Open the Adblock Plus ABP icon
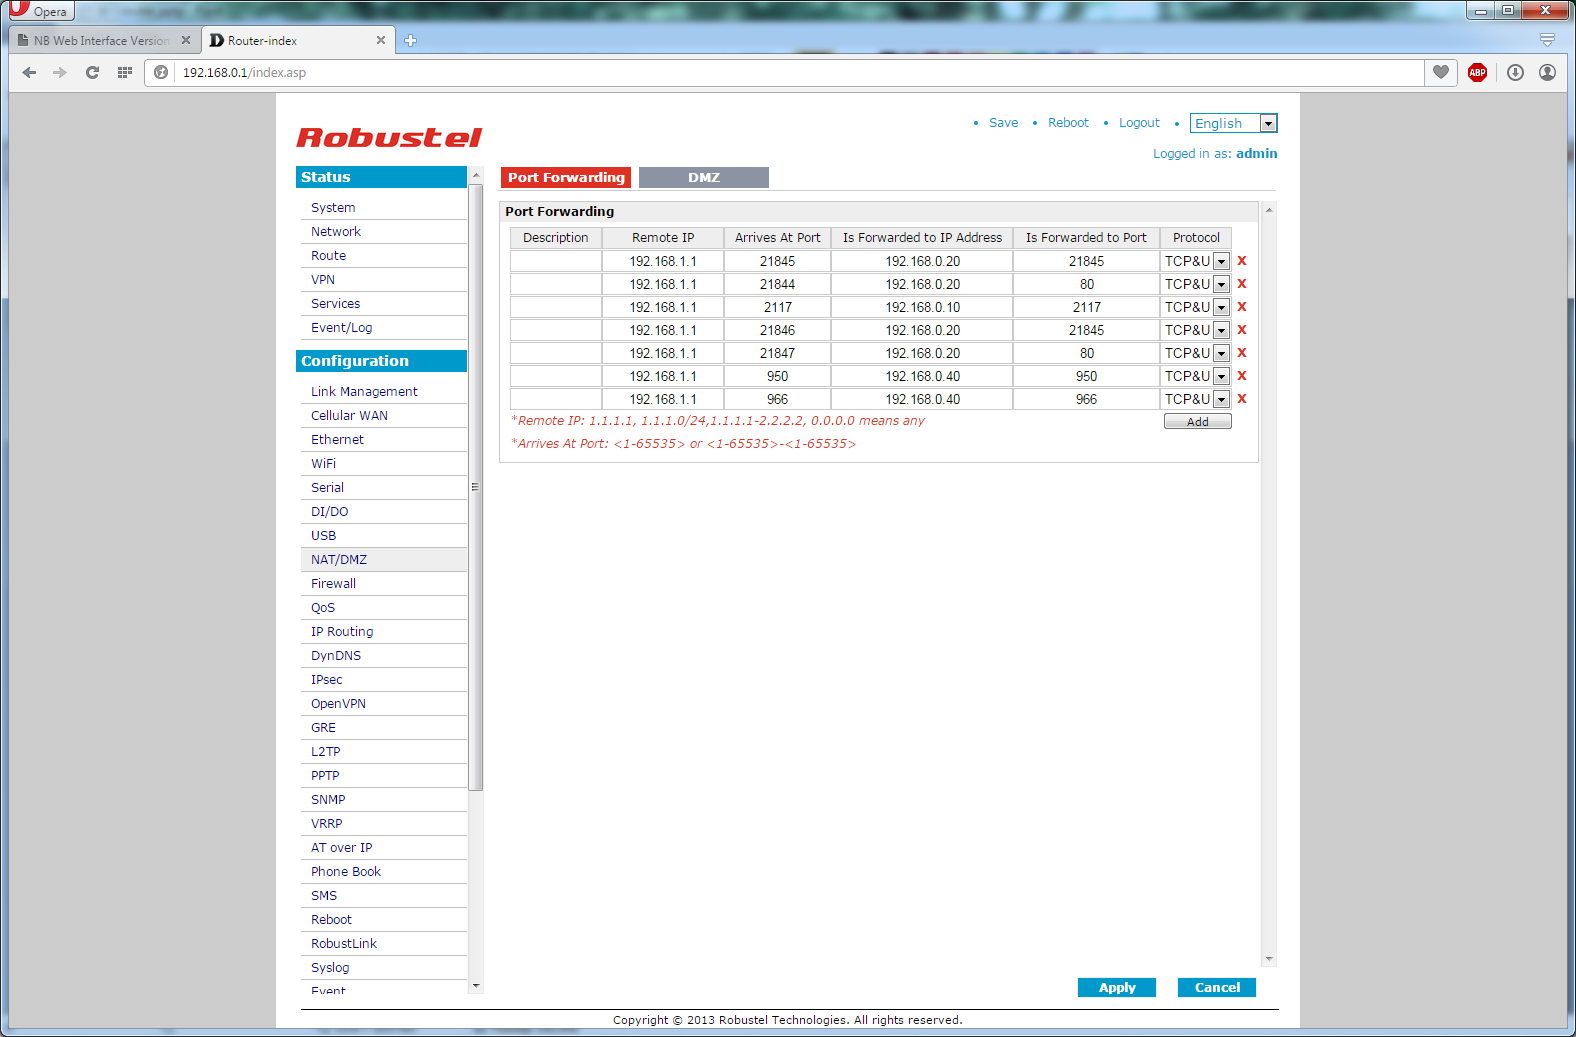This screenshot has width=1576, height=1037. click(1477, 72)
